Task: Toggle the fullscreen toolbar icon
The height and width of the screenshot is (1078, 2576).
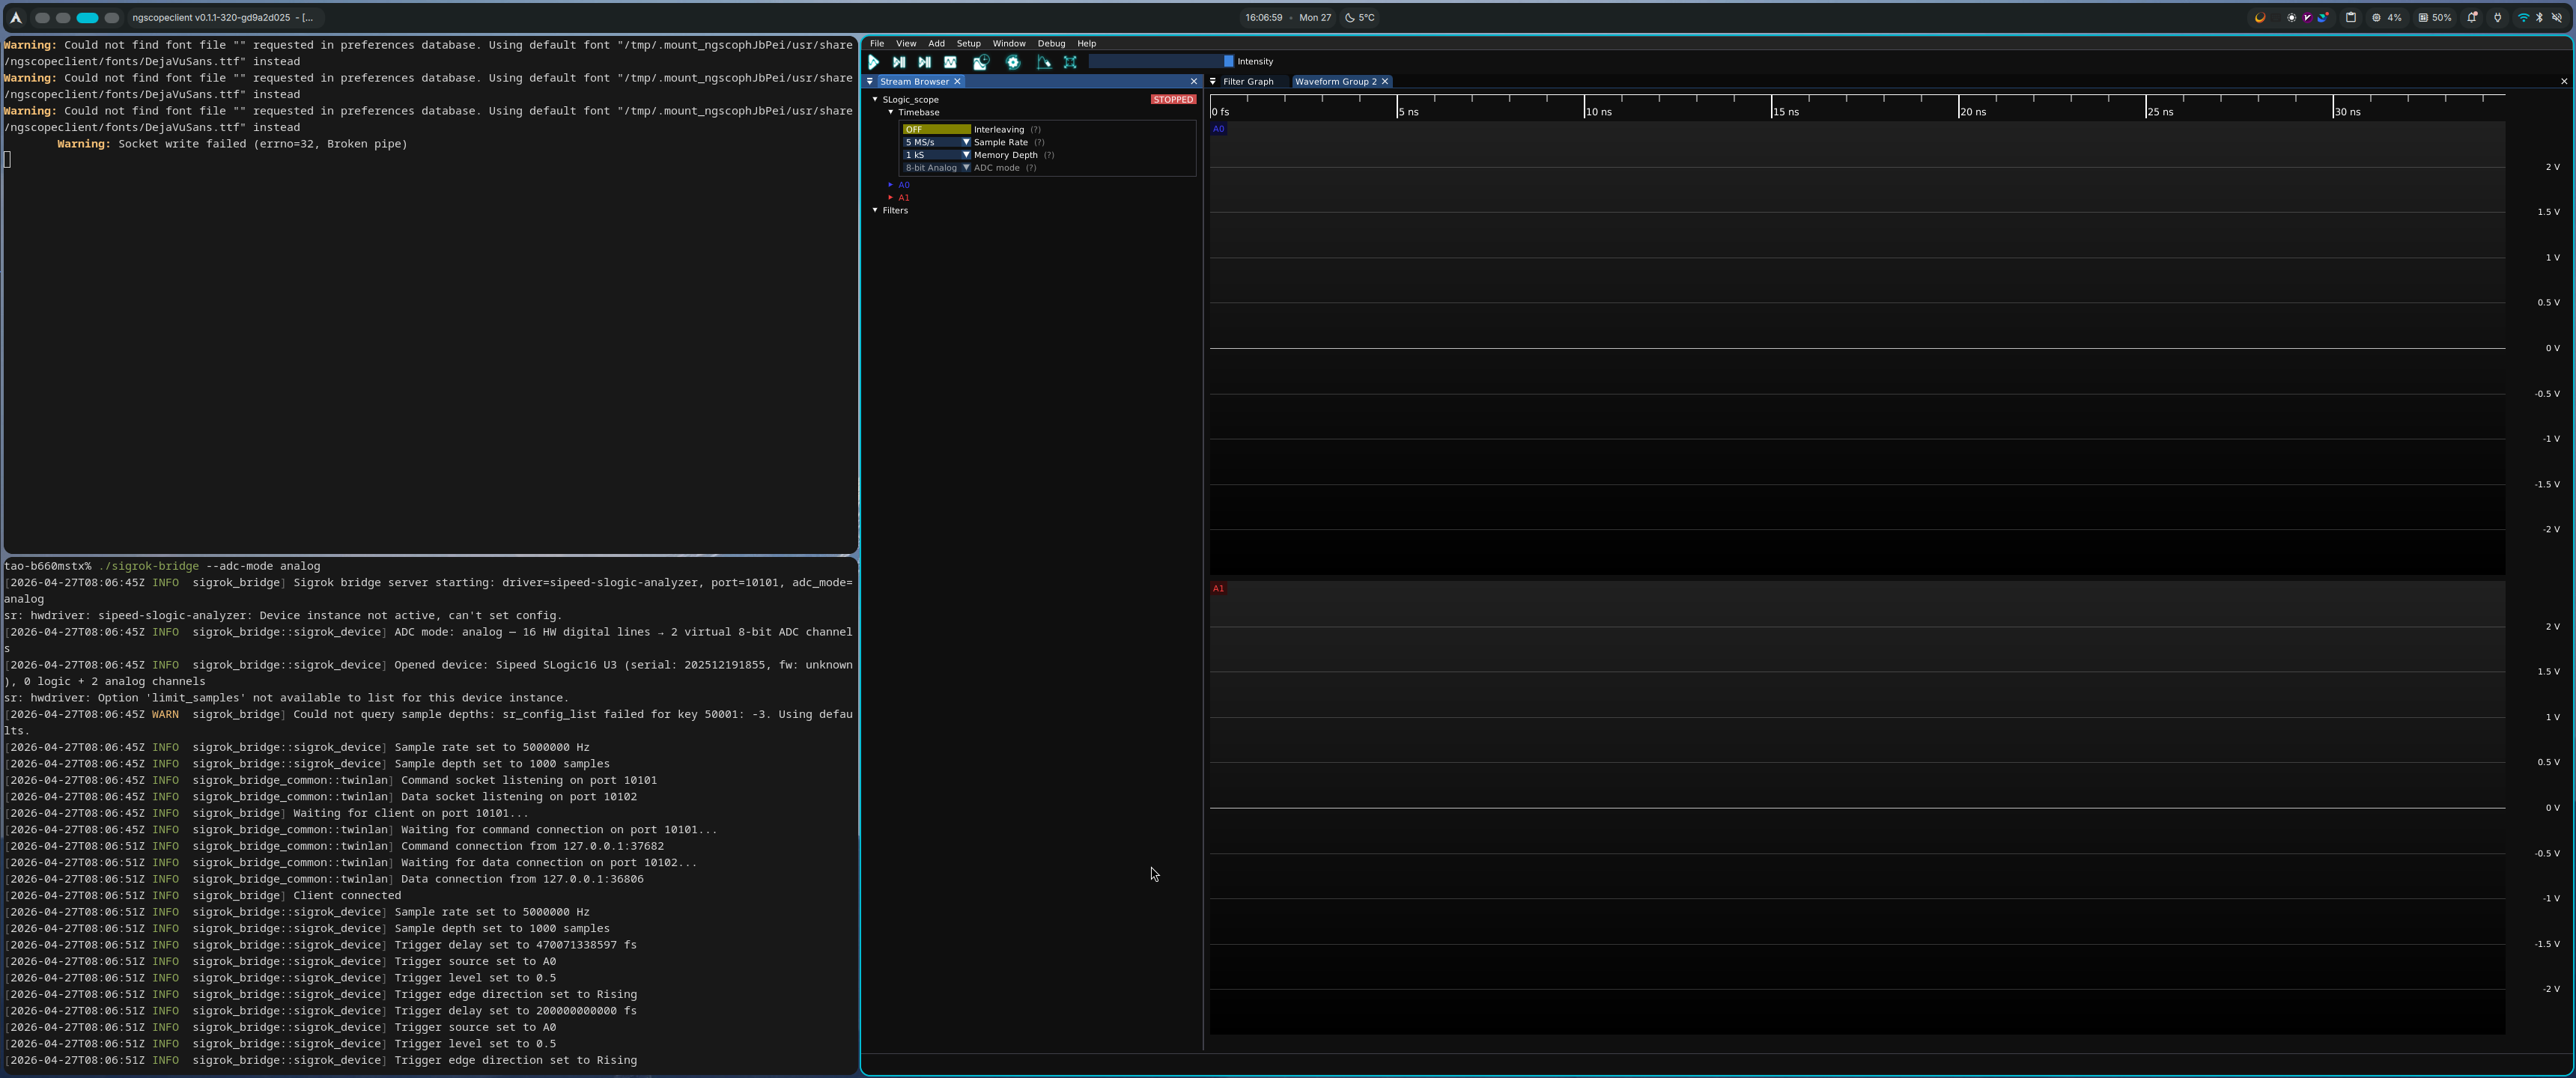Action: pyautogui.click(x=1070, y=62)
